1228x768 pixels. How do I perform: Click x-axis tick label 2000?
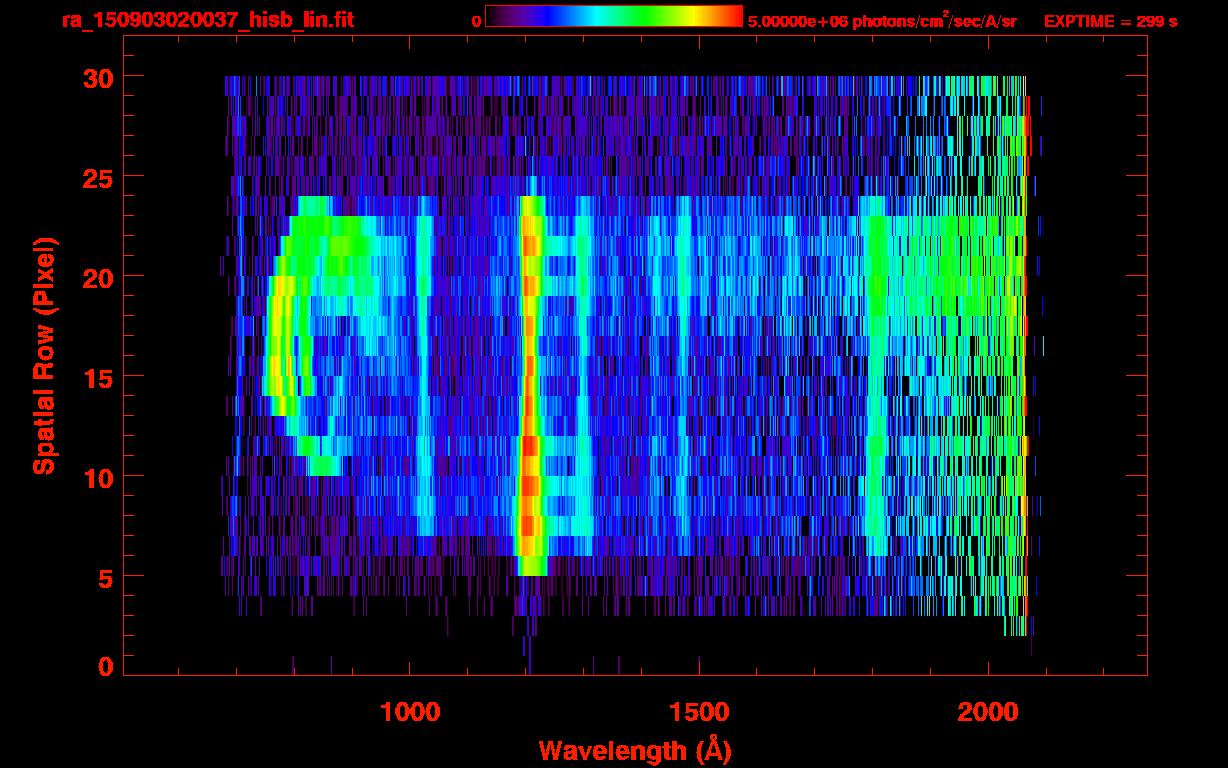tap(988, 712)
